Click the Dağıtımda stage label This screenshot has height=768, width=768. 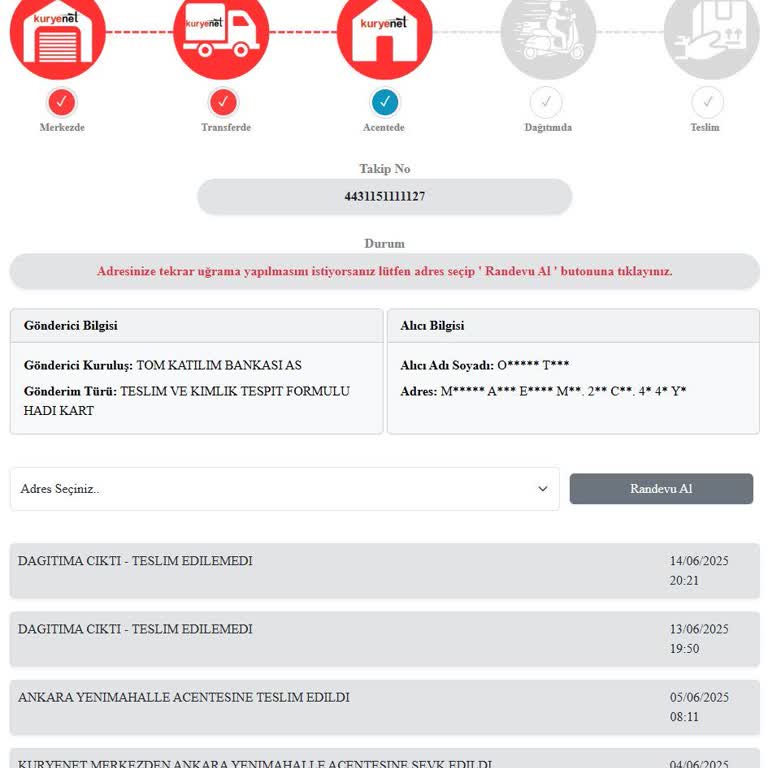(x=548, y=127)
